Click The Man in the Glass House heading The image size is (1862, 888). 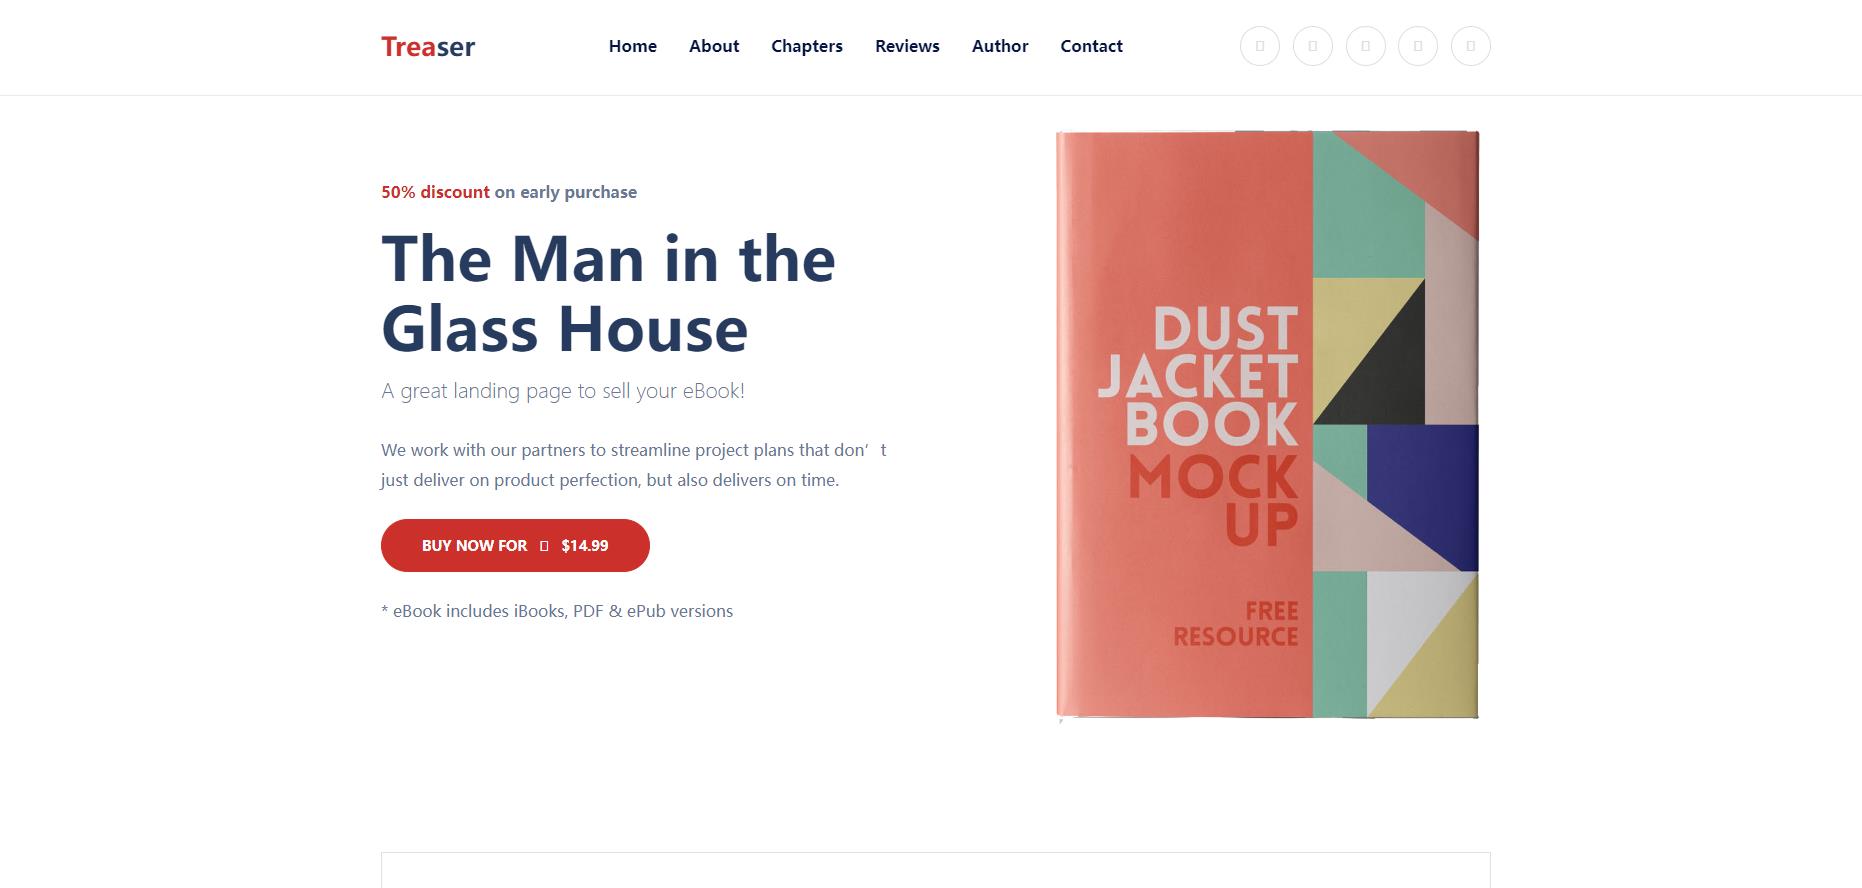point(608,293)
